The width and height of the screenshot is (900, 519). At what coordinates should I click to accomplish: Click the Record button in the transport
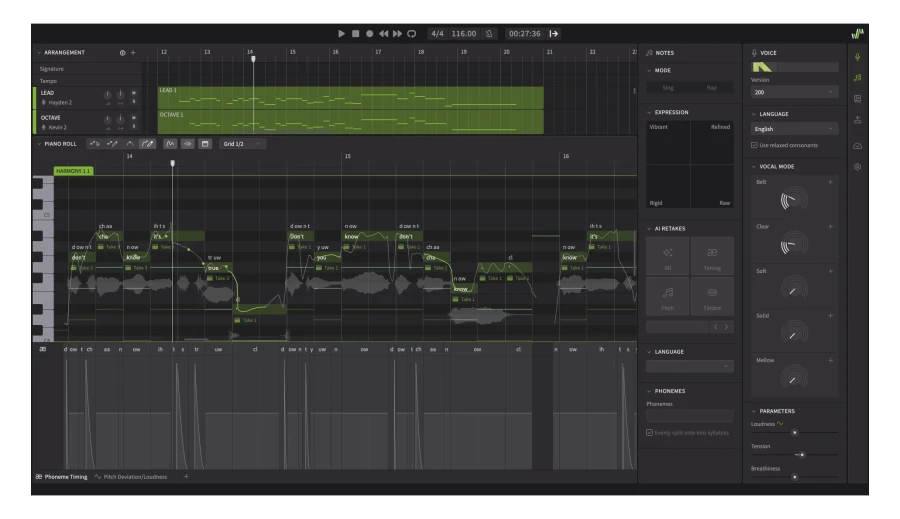(370, 34)
